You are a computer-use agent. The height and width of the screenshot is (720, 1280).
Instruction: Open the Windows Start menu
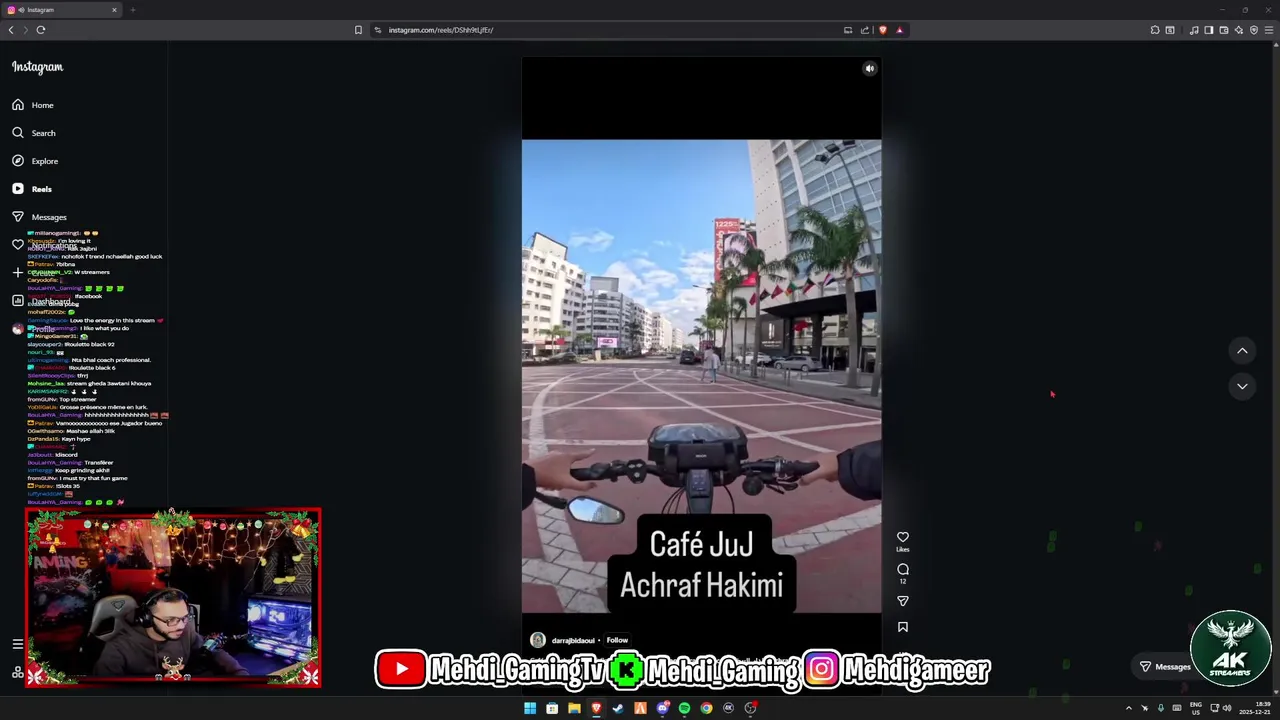pyautogui.click(x=530, y=708)
